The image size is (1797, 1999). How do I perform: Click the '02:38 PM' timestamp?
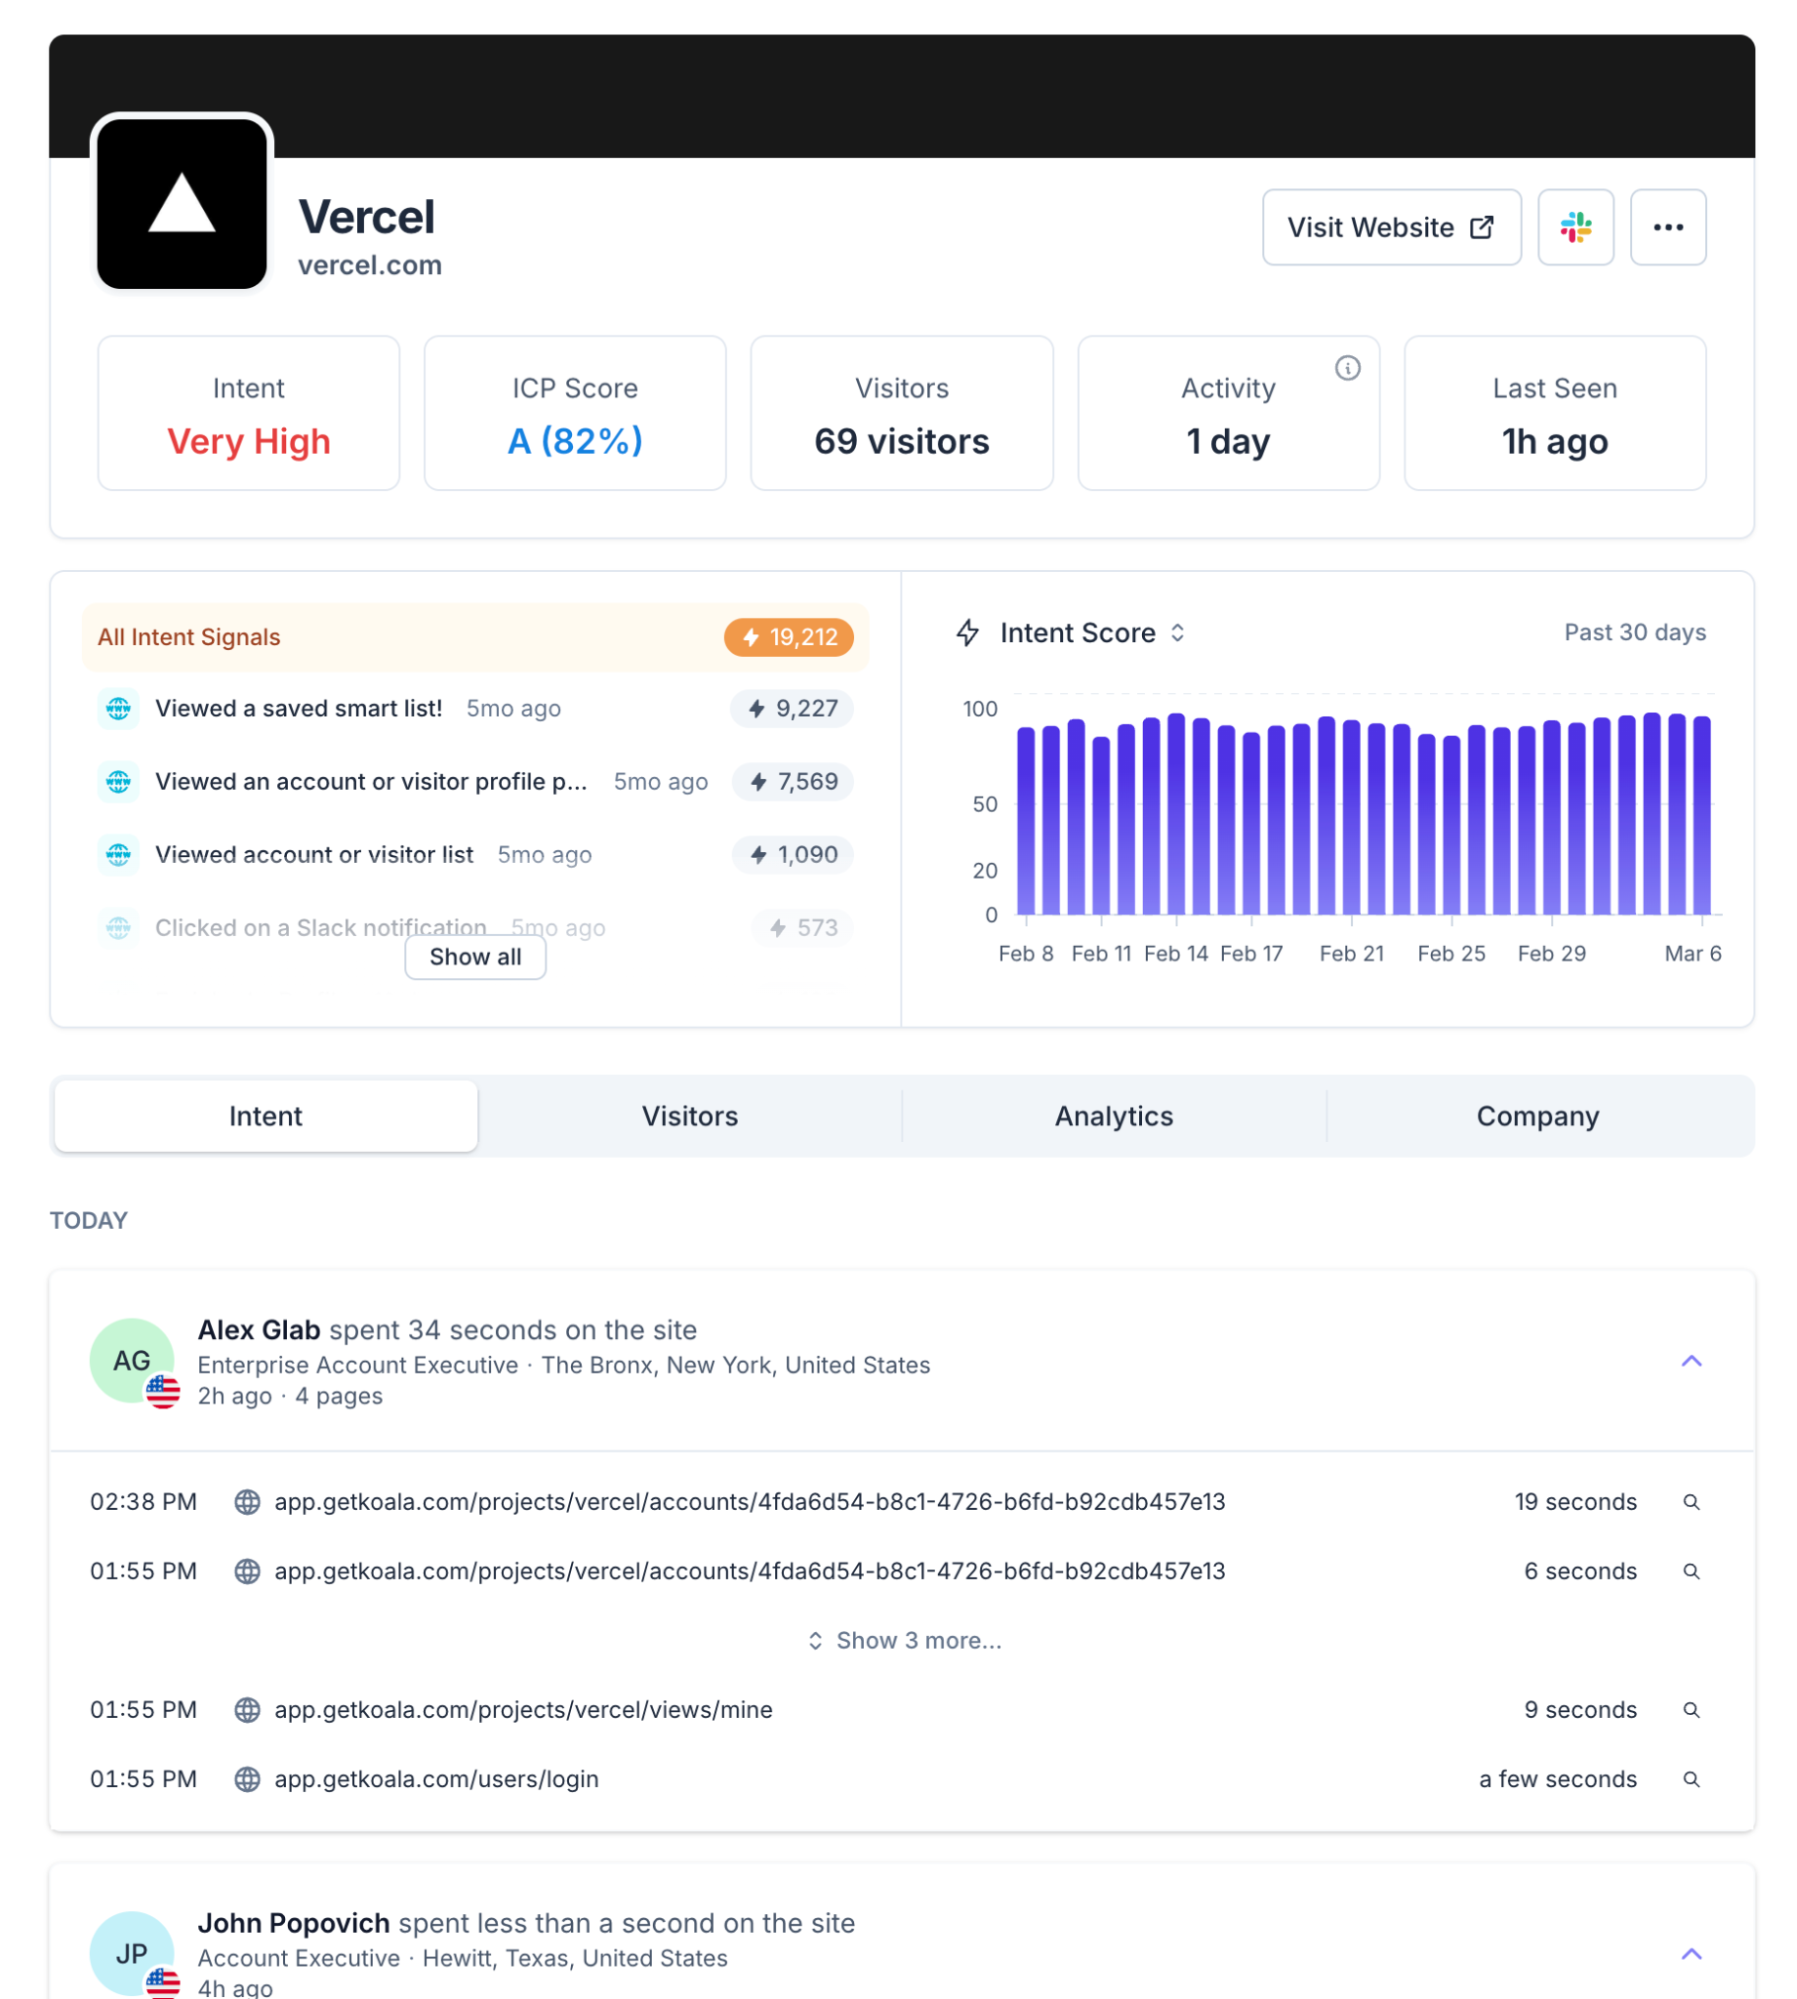coord(143,1501)
